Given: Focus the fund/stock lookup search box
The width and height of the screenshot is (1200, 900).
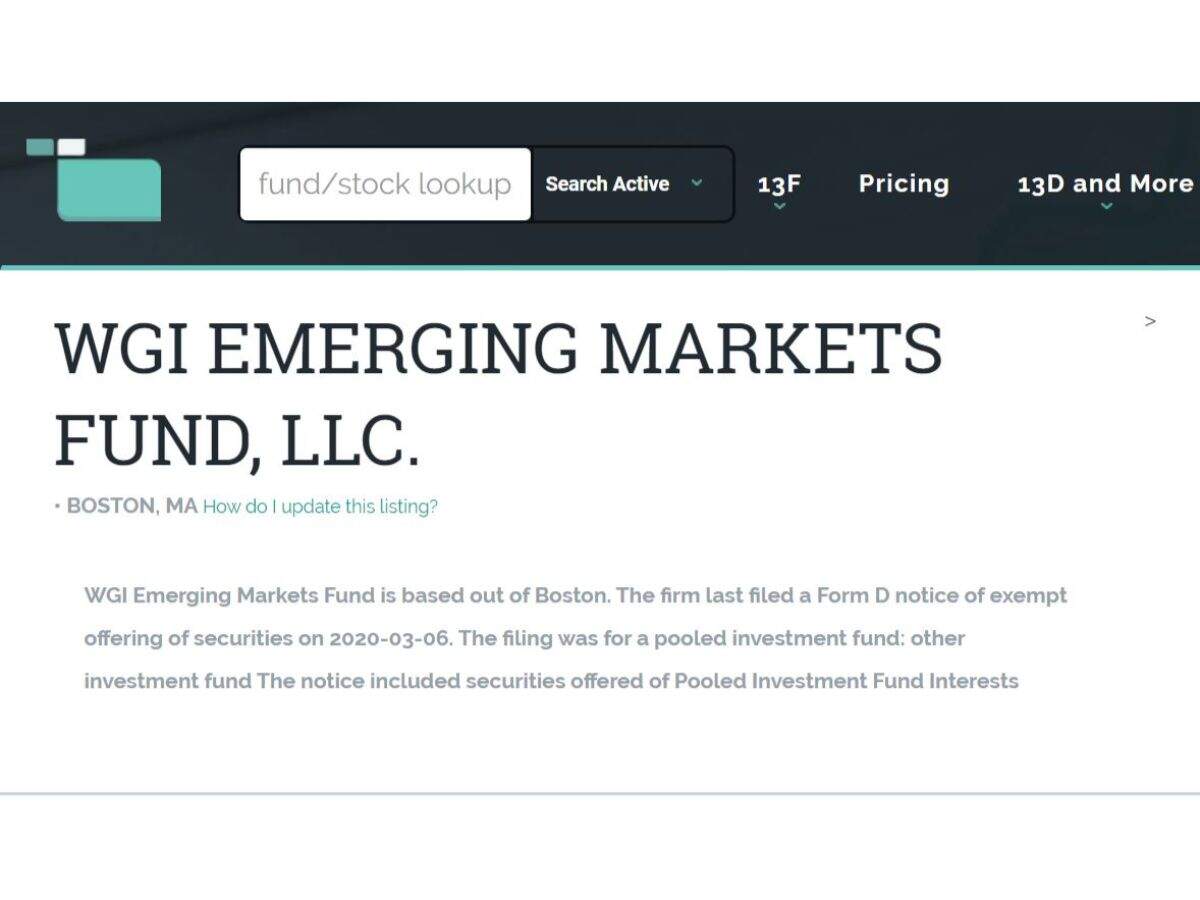Looking at the screenshot, I should (x=385, y=184).
